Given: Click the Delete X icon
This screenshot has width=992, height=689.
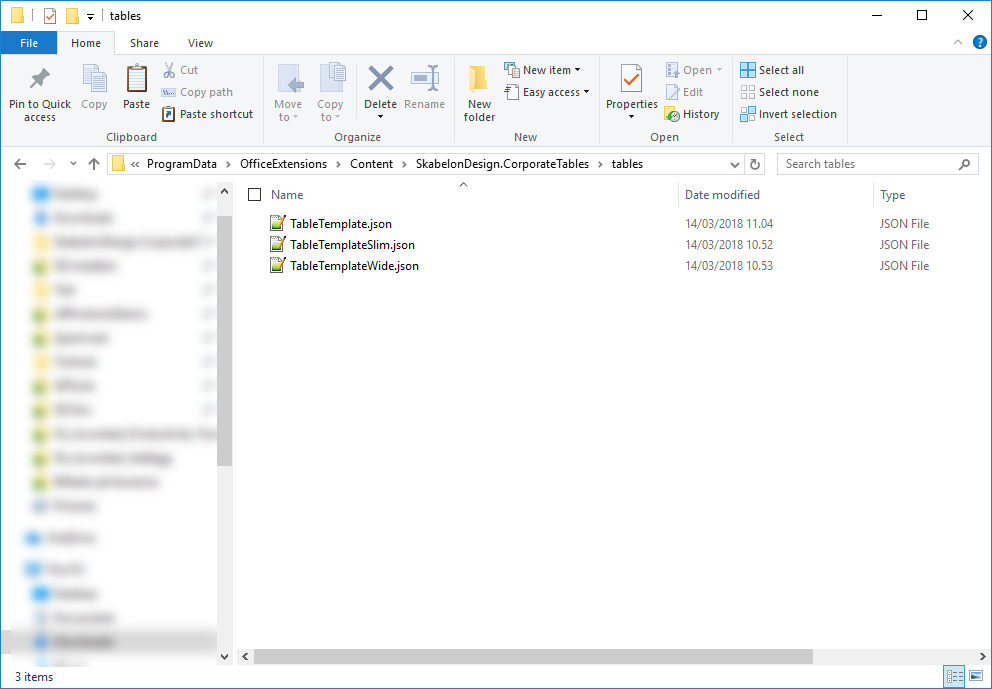Looking at the screenshot, I should (x=380, y=78).
